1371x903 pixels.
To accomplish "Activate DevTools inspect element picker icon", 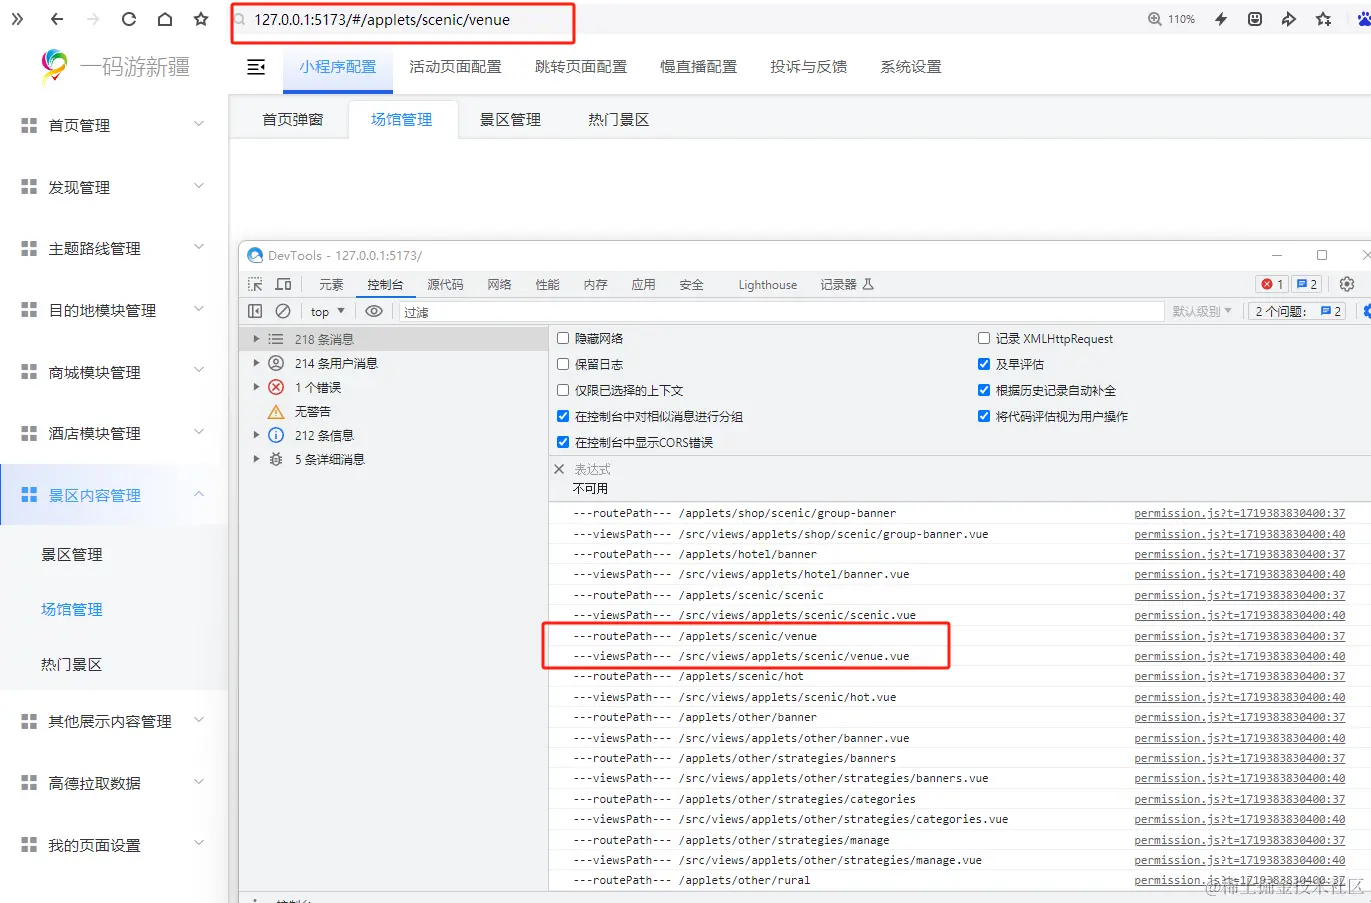I will point(255,284).
